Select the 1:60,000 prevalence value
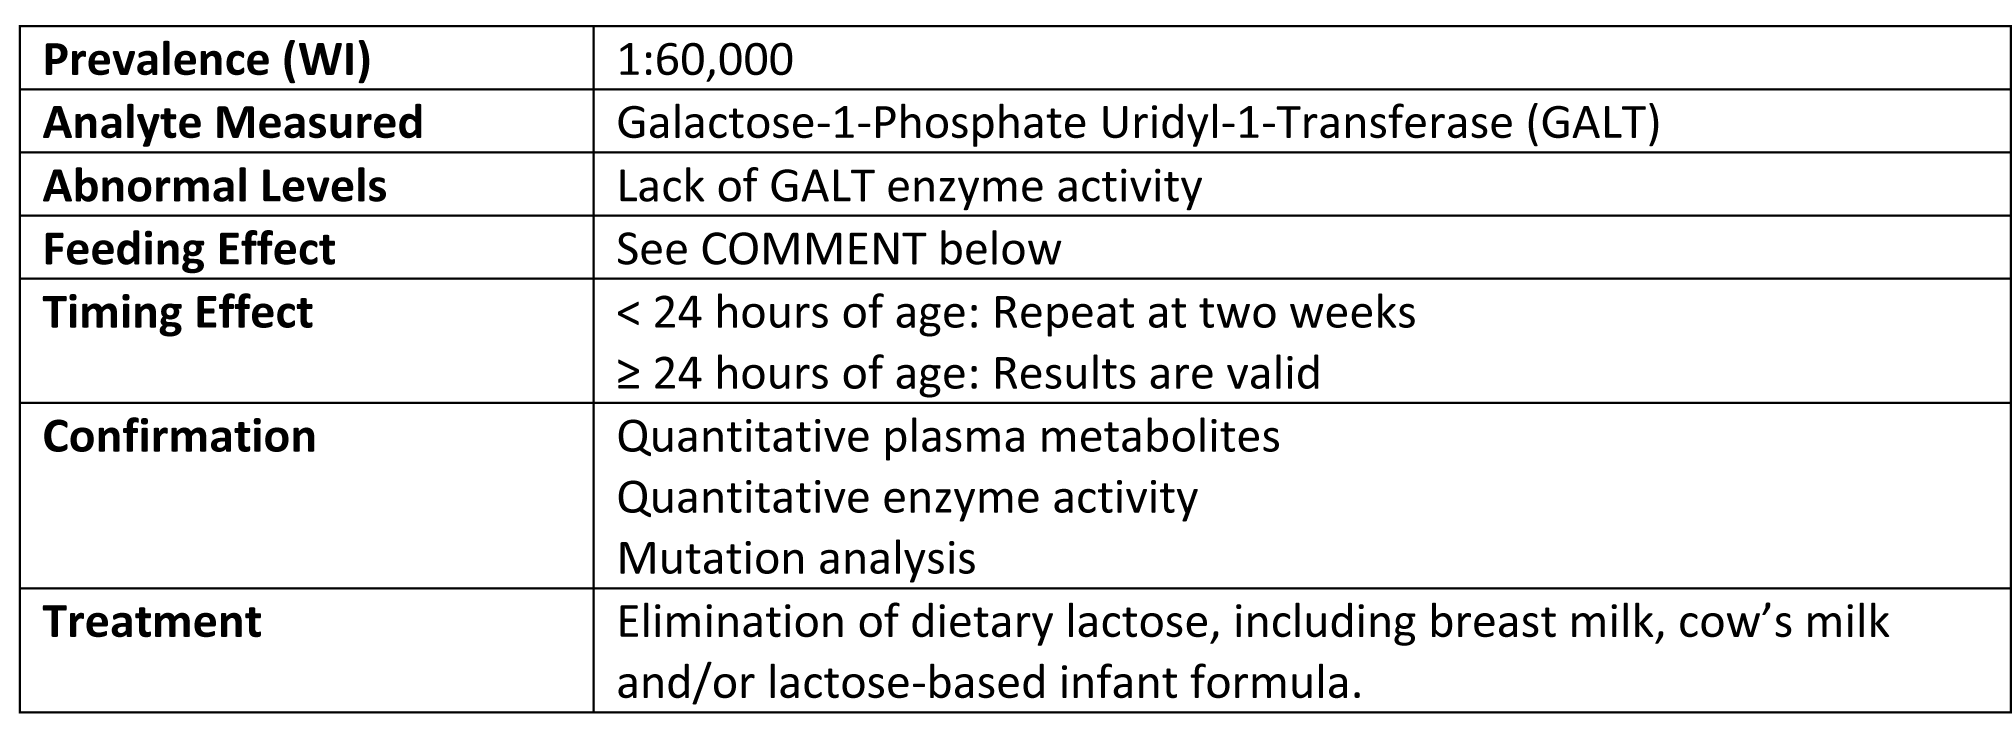This screenshot has height=747, width=2012. (705, 60)
